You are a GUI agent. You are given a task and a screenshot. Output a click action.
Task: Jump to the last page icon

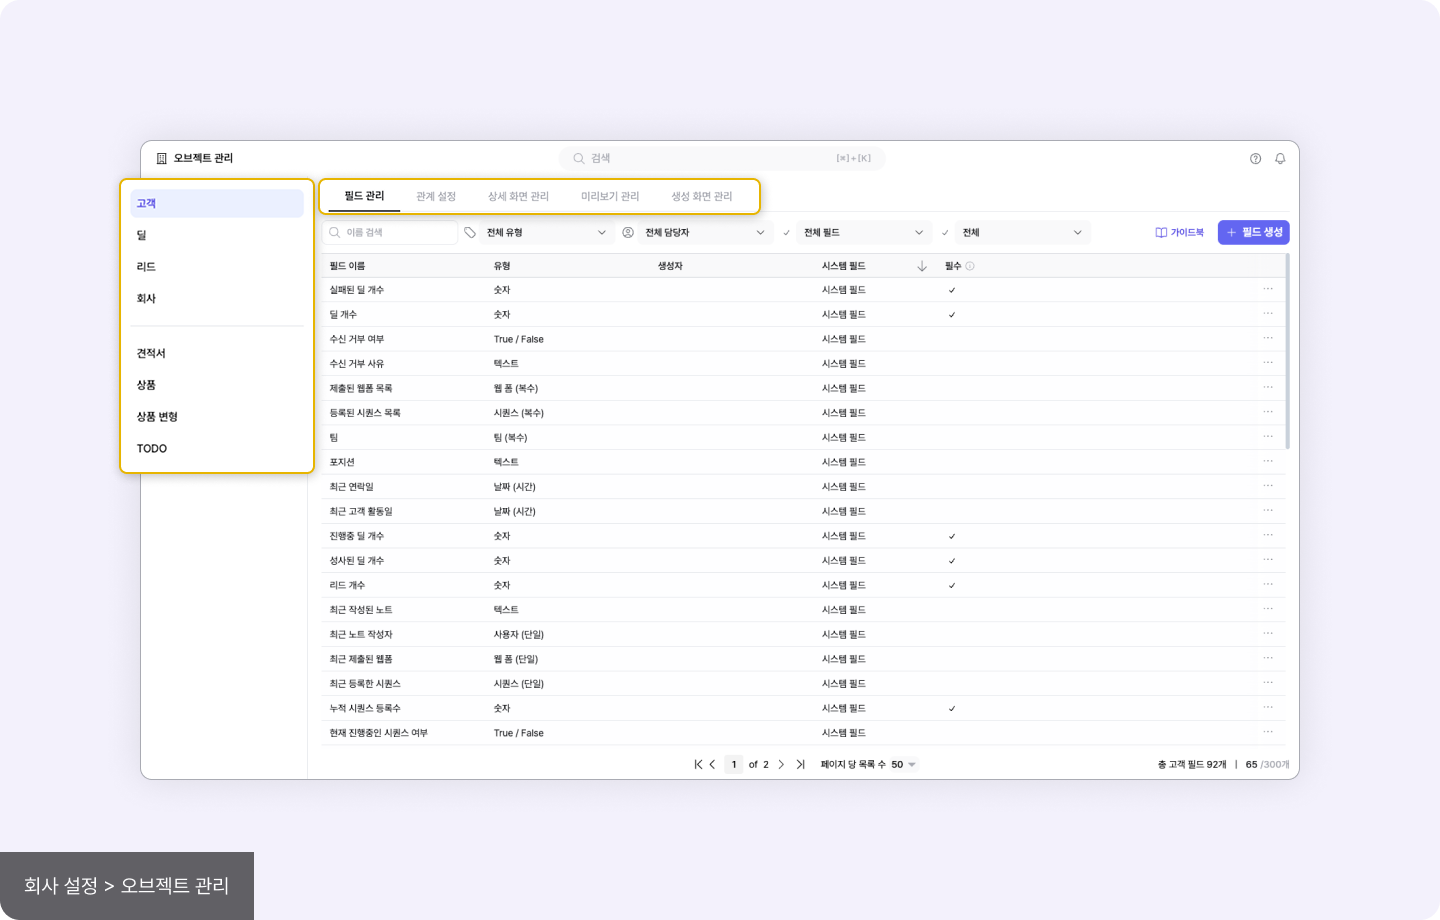pos(800,765)
